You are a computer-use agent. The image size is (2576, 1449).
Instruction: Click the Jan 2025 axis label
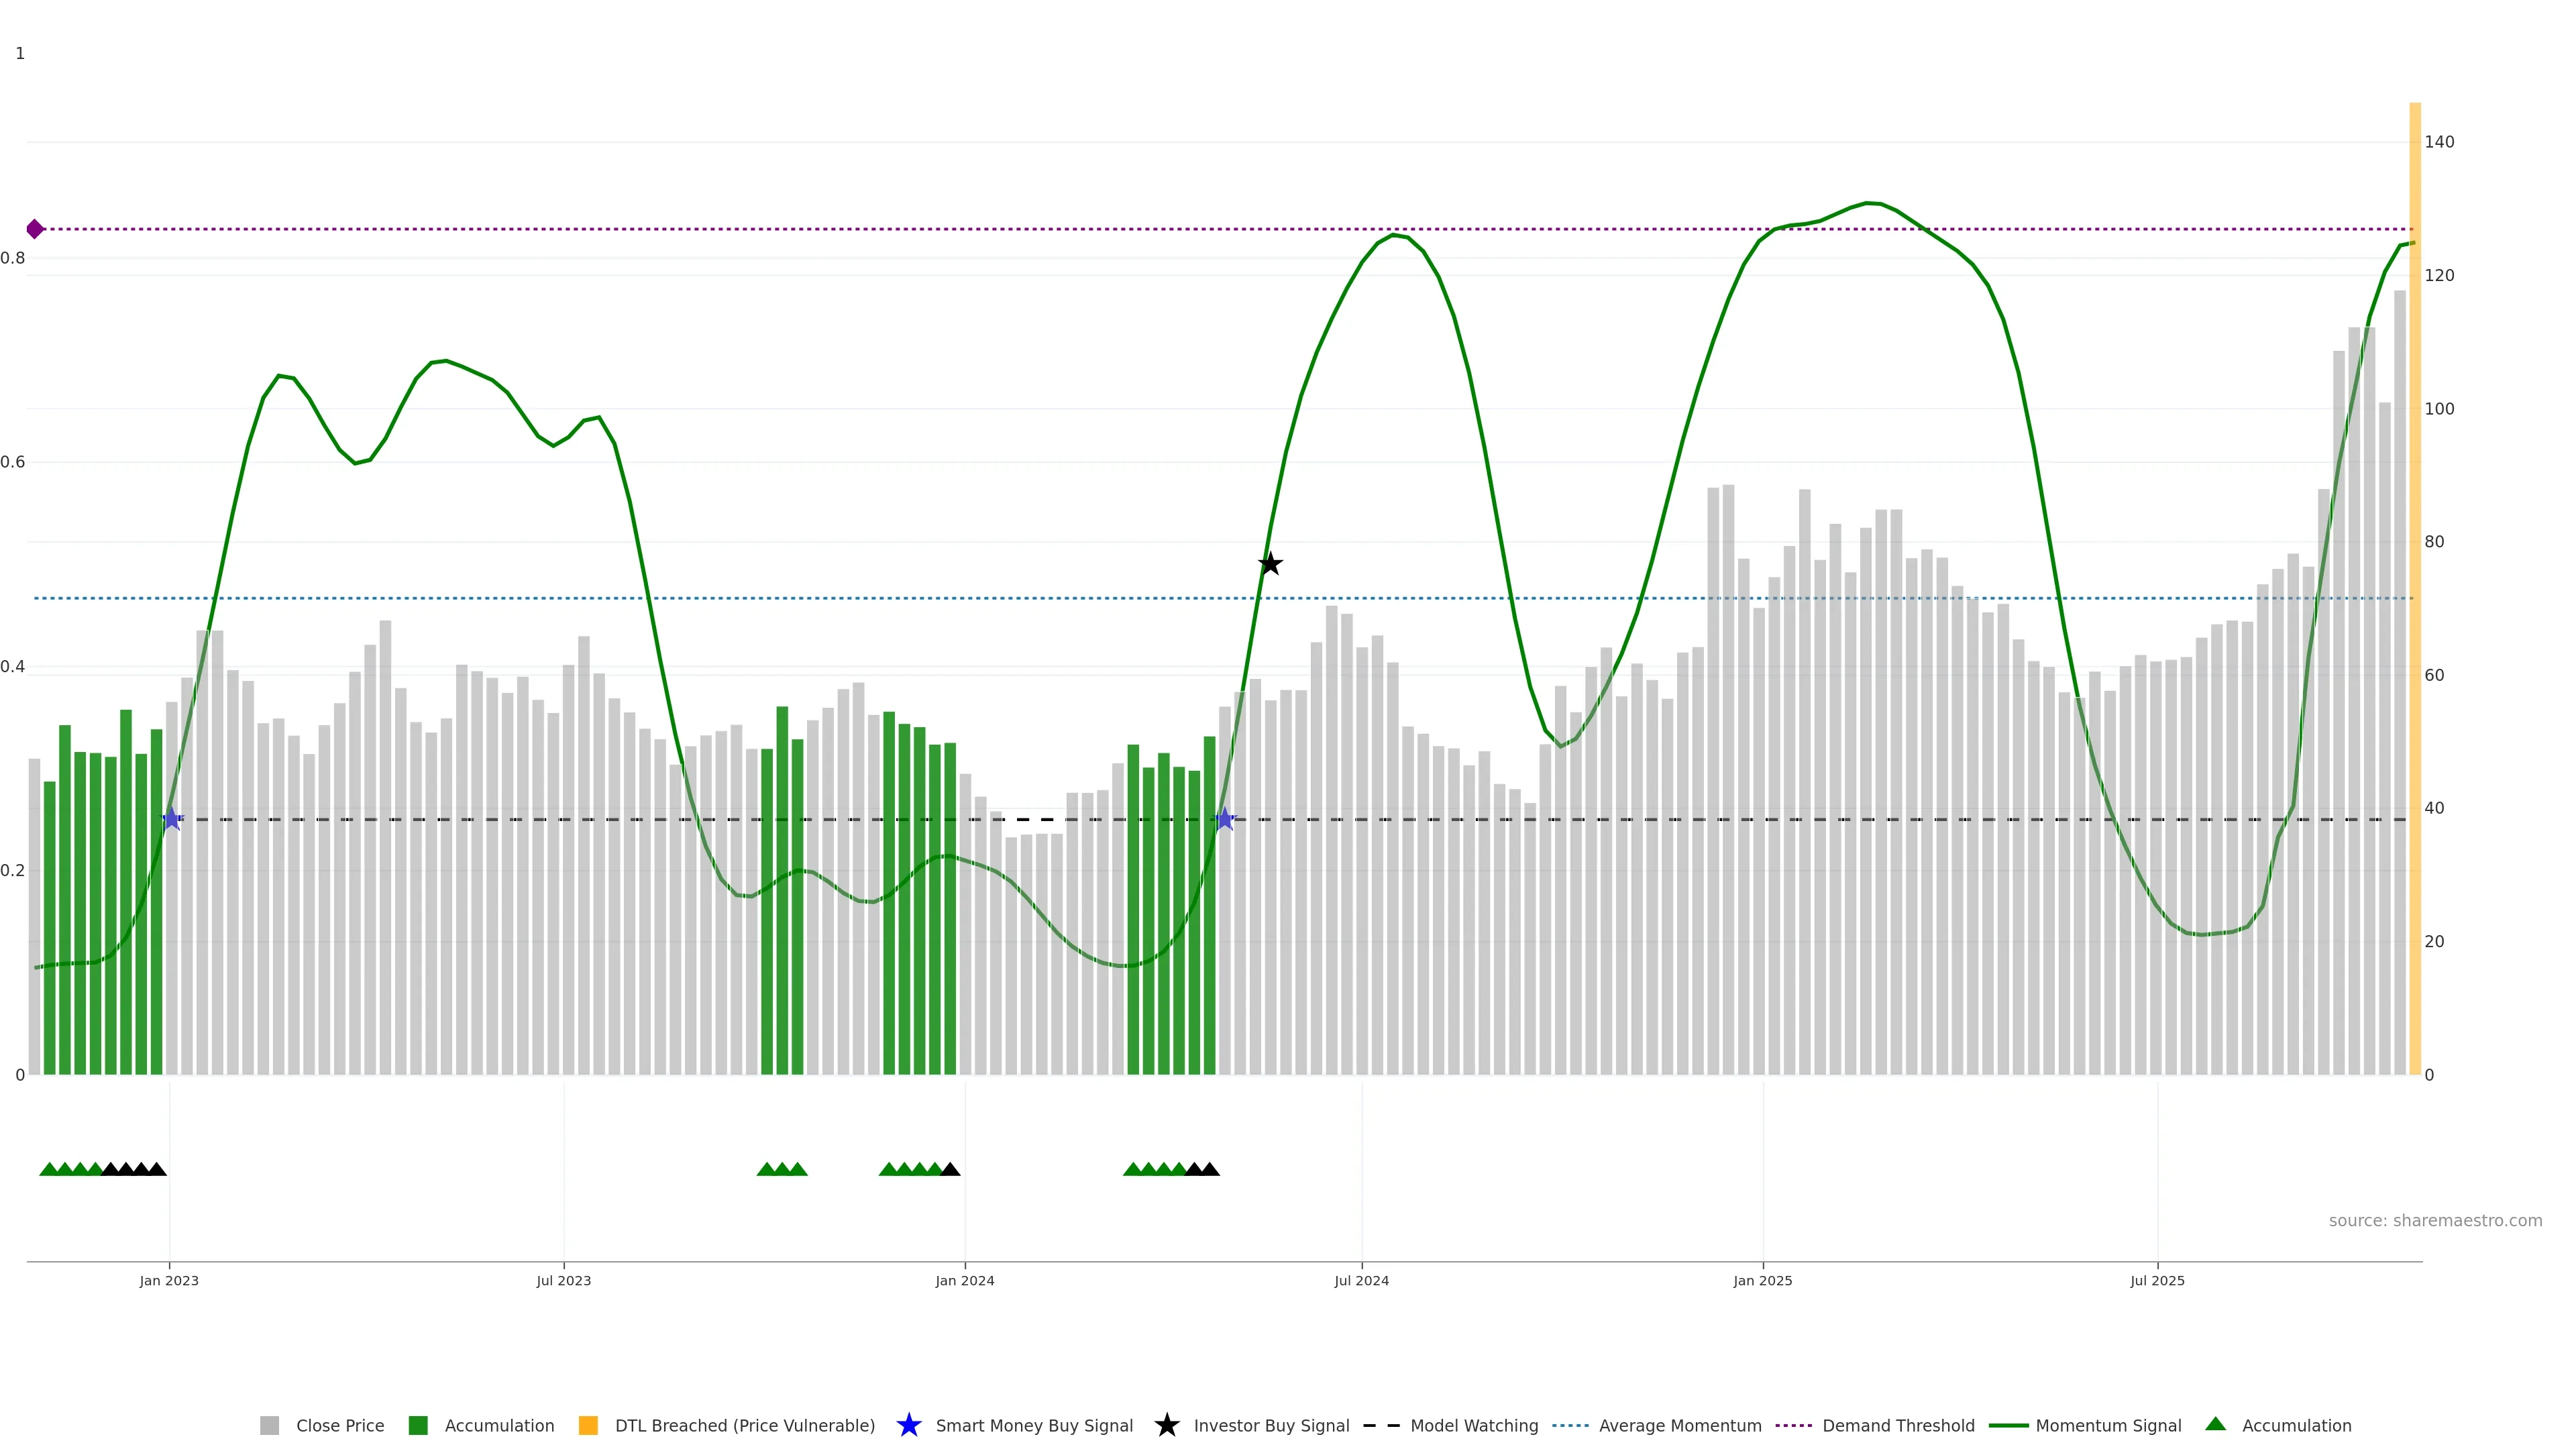pos(1762,1280)
